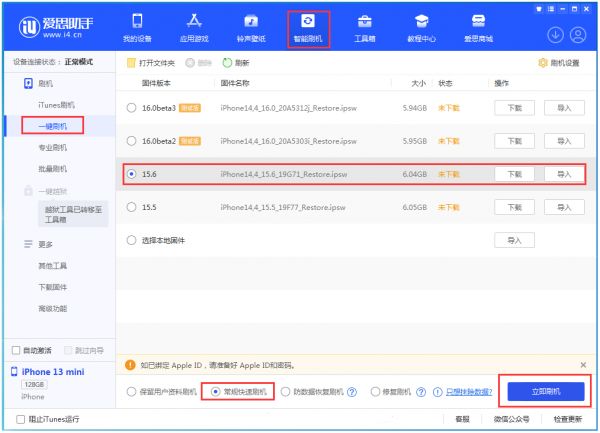This screenshot has height=433, width=600.
Task: Click the download manager arrow icon
Action: tap(555, 35)
